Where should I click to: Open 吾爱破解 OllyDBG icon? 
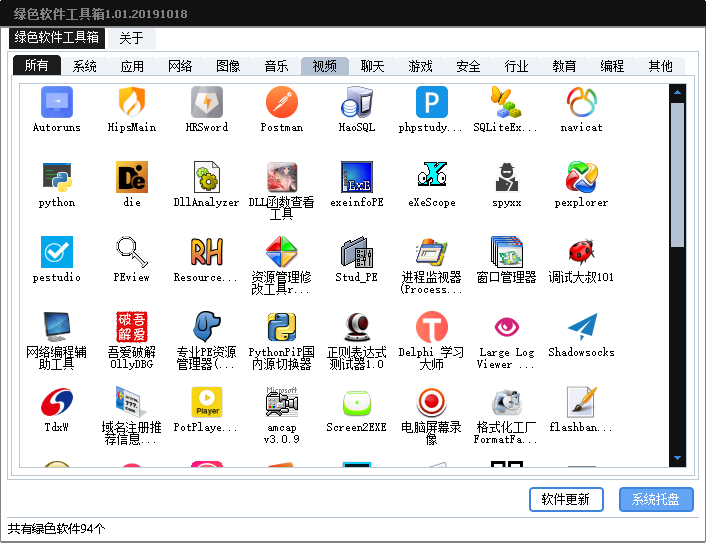click(131, 327)
